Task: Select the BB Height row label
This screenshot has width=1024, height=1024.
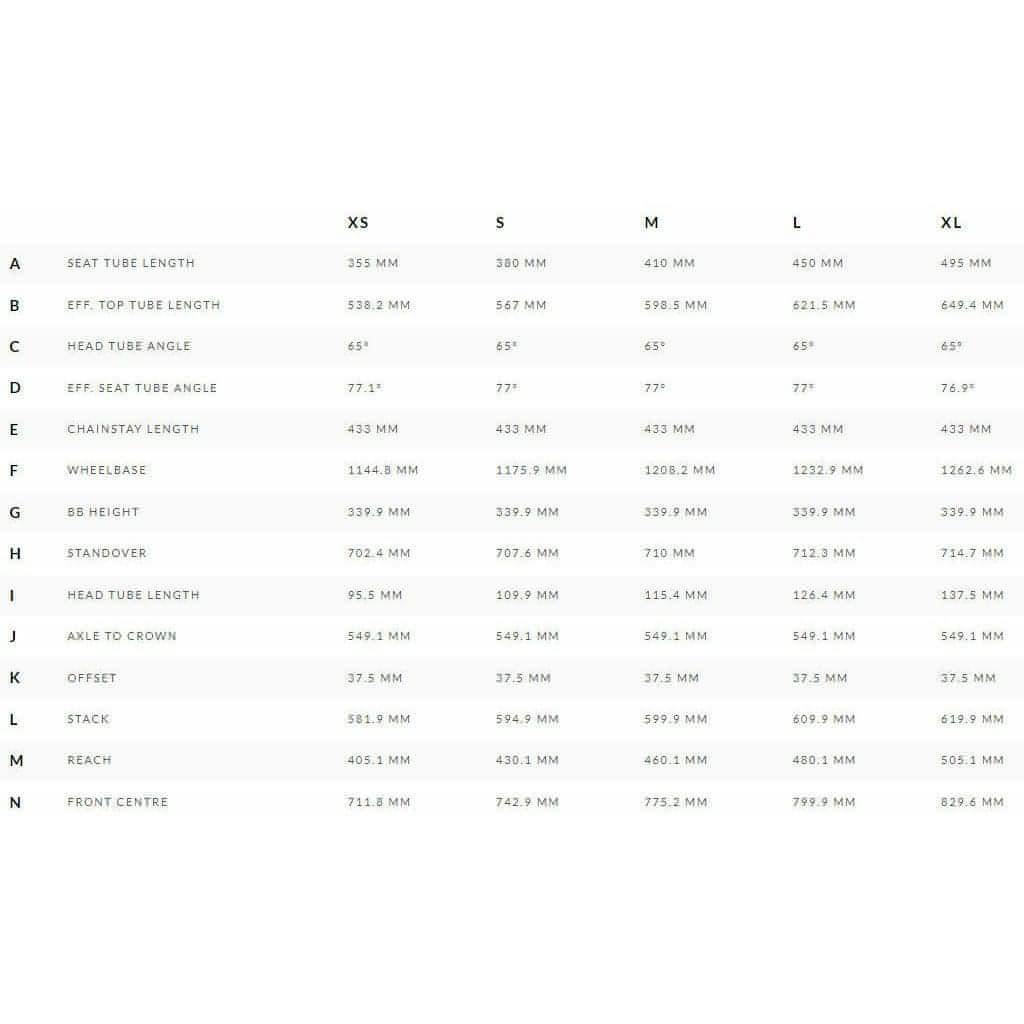Action: click(x=103, y=512)
